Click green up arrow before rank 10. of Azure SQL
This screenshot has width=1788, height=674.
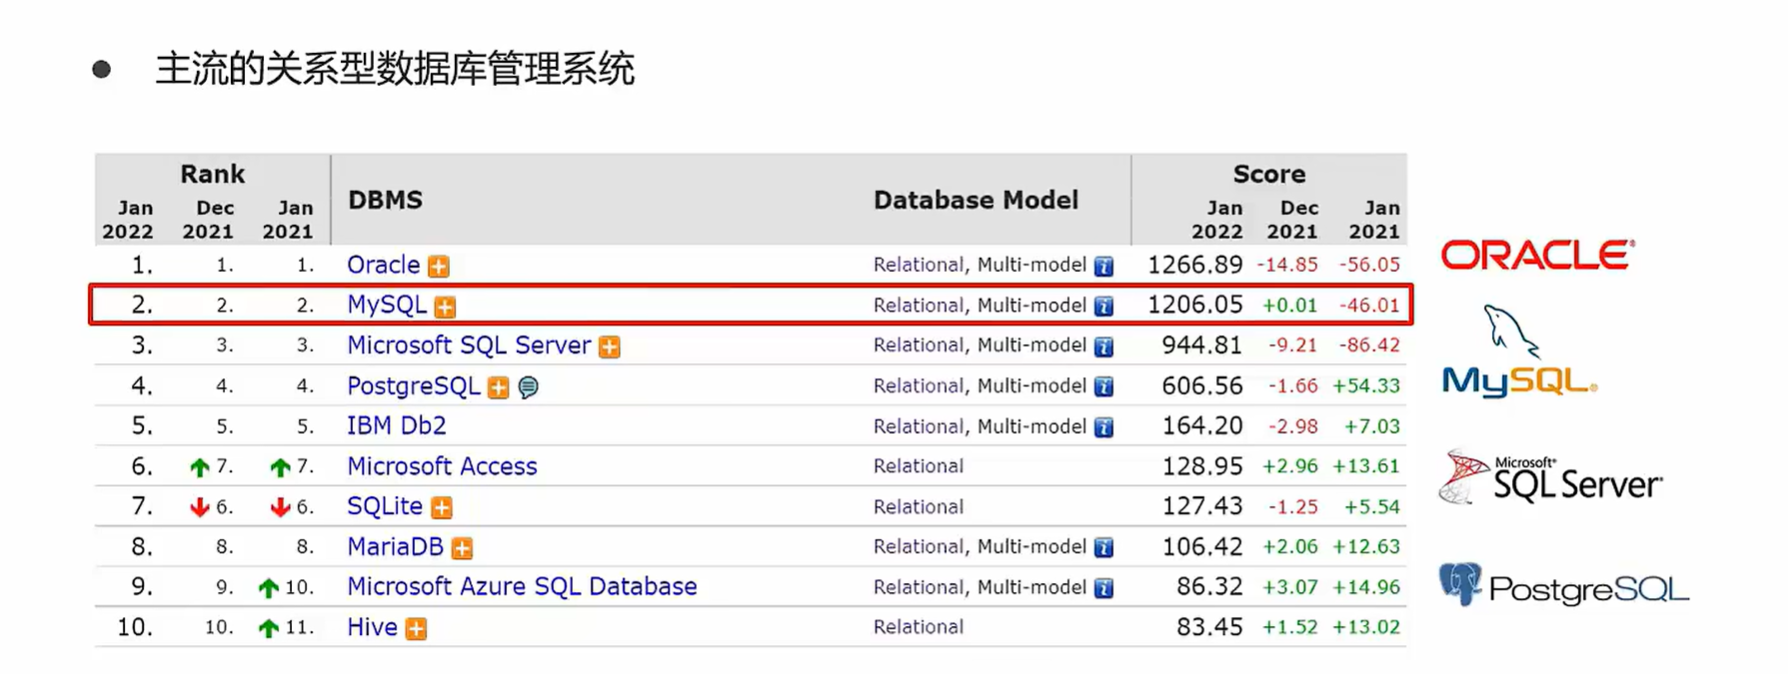(268, 588)
